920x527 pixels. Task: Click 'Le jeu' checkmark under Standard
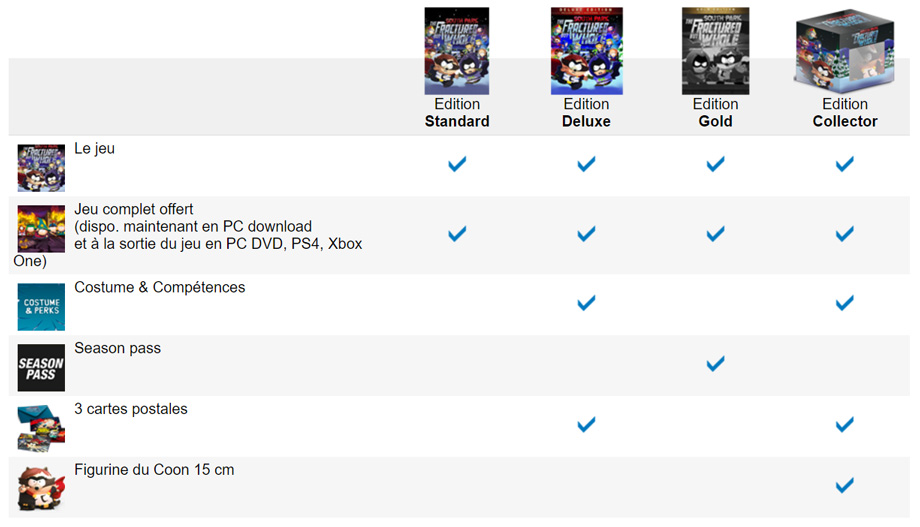tap(457, 163)
